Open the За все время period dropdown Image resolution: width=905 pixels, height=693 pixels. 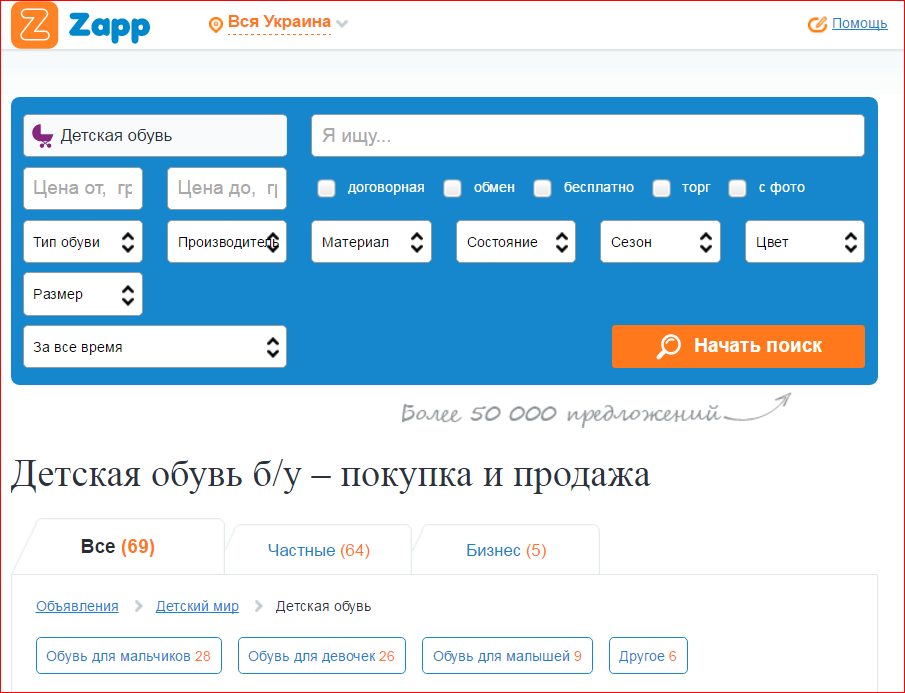tap(155, 347)
